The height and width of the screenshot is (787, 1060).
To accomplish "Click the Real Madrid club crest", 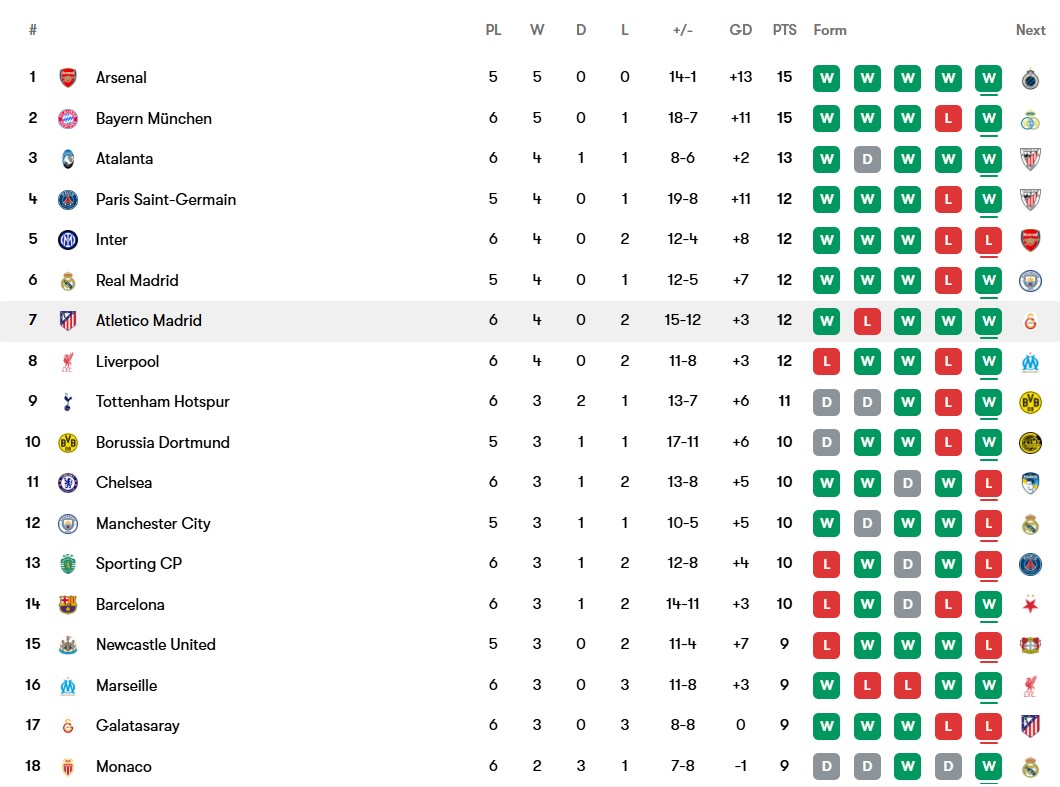I will (67, 280).
